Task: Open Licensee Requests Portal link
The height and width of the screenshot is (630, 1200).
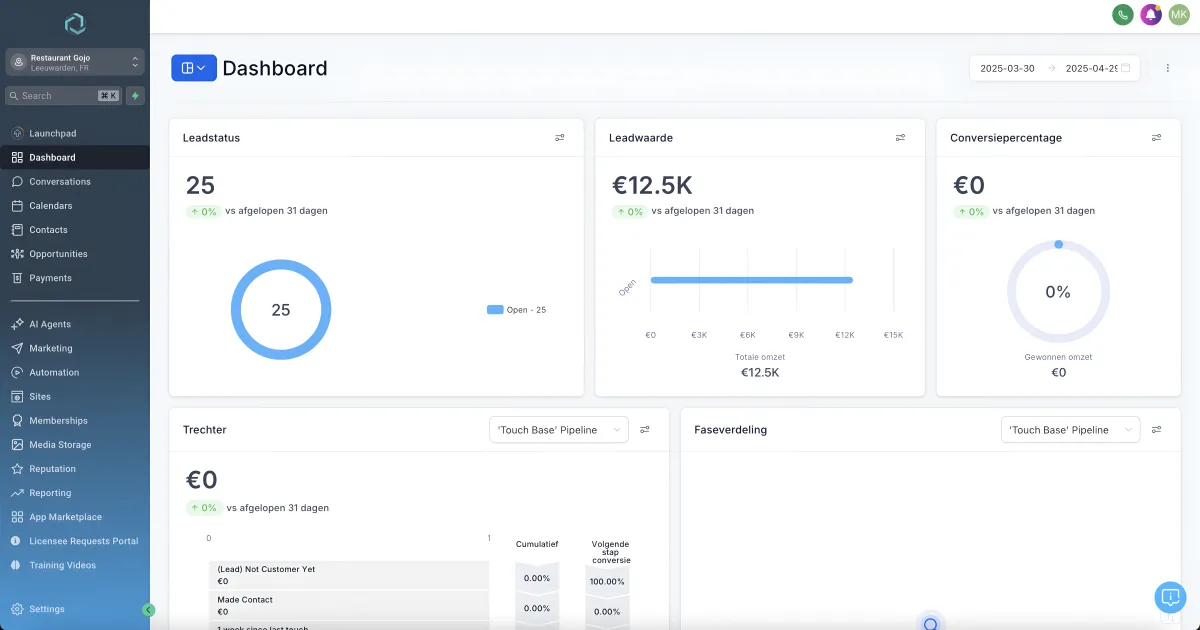Action: (84, 541)
